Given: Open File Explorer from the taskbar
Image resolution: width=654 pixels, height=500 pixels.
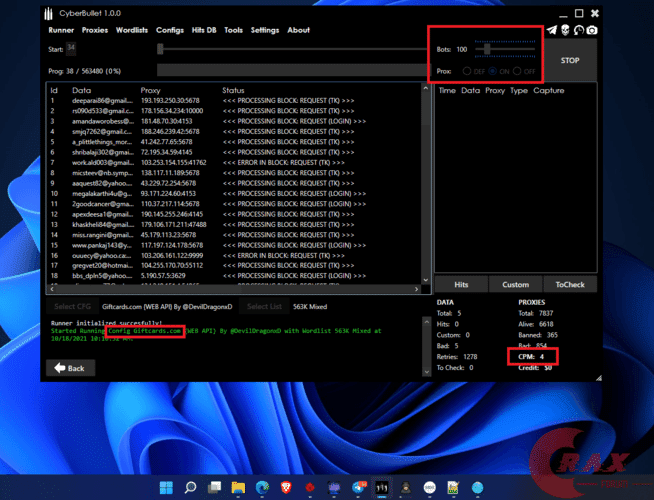Looking at the screenshot, I should [x=238, y=487].
